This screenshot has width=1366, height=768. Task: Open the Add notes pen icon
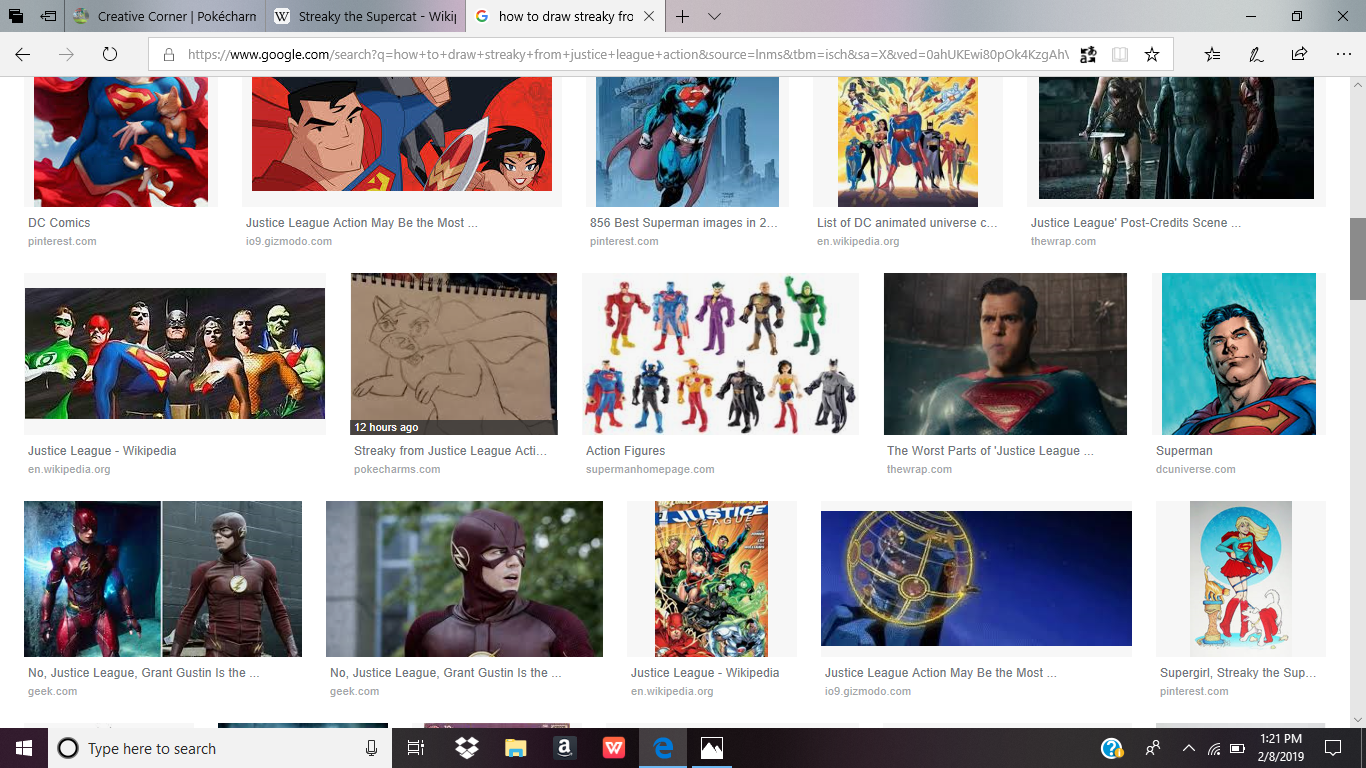click(x=1256, y=55)
